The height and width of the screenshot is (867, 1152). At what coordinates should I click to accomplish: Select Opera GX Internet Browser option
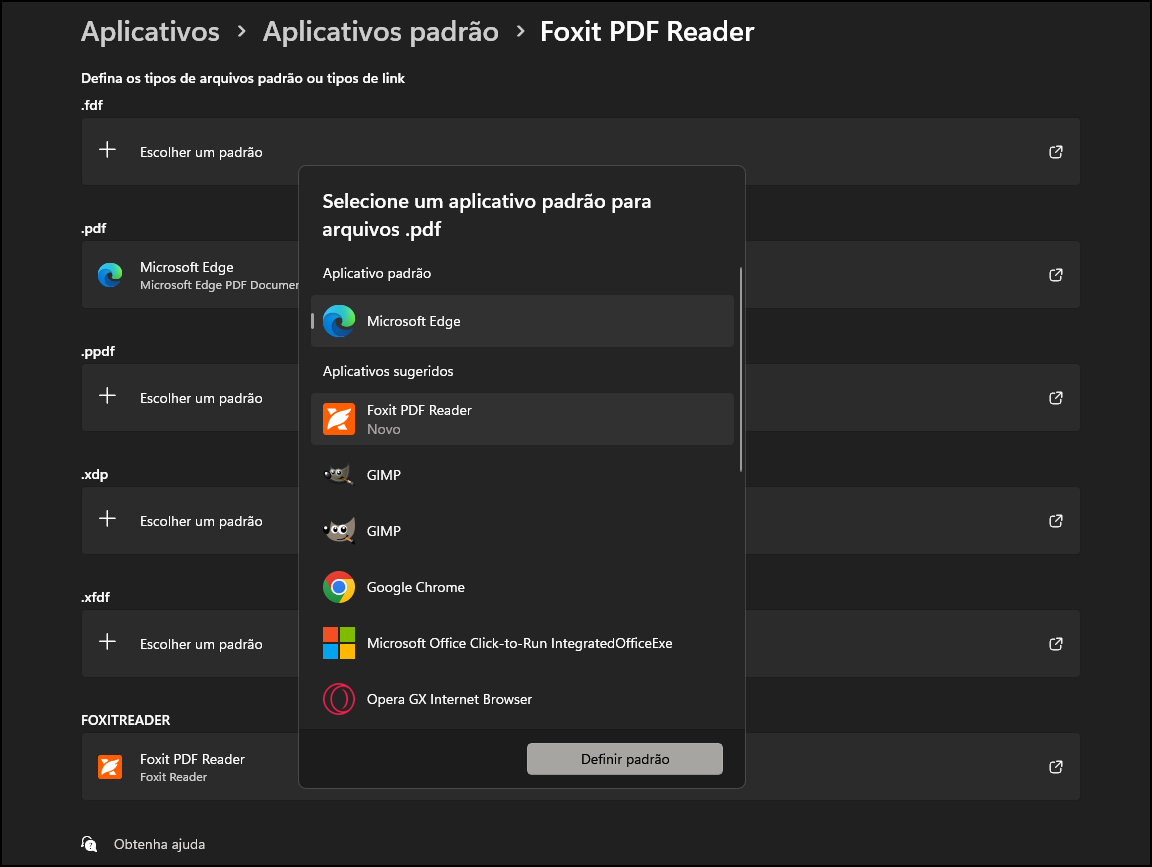coord(522,699)
